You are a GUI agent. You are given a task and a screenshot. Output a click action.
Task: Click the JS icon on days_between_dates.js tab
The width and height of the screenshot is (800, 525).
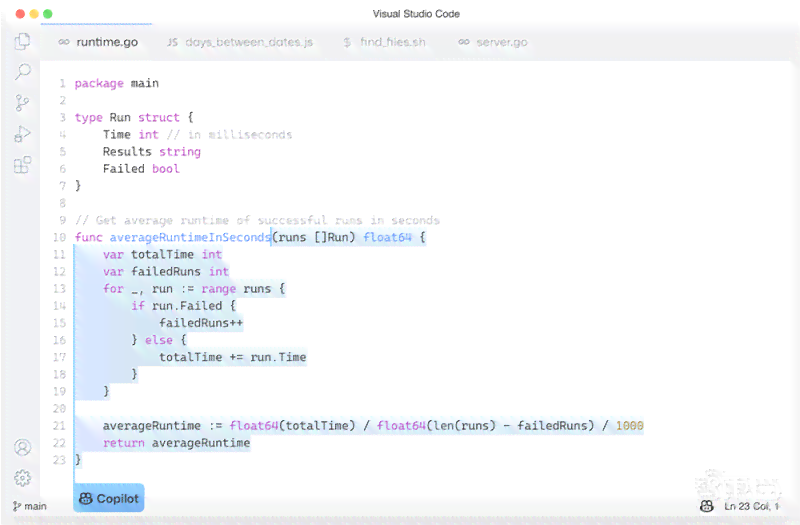click(172, 42)
